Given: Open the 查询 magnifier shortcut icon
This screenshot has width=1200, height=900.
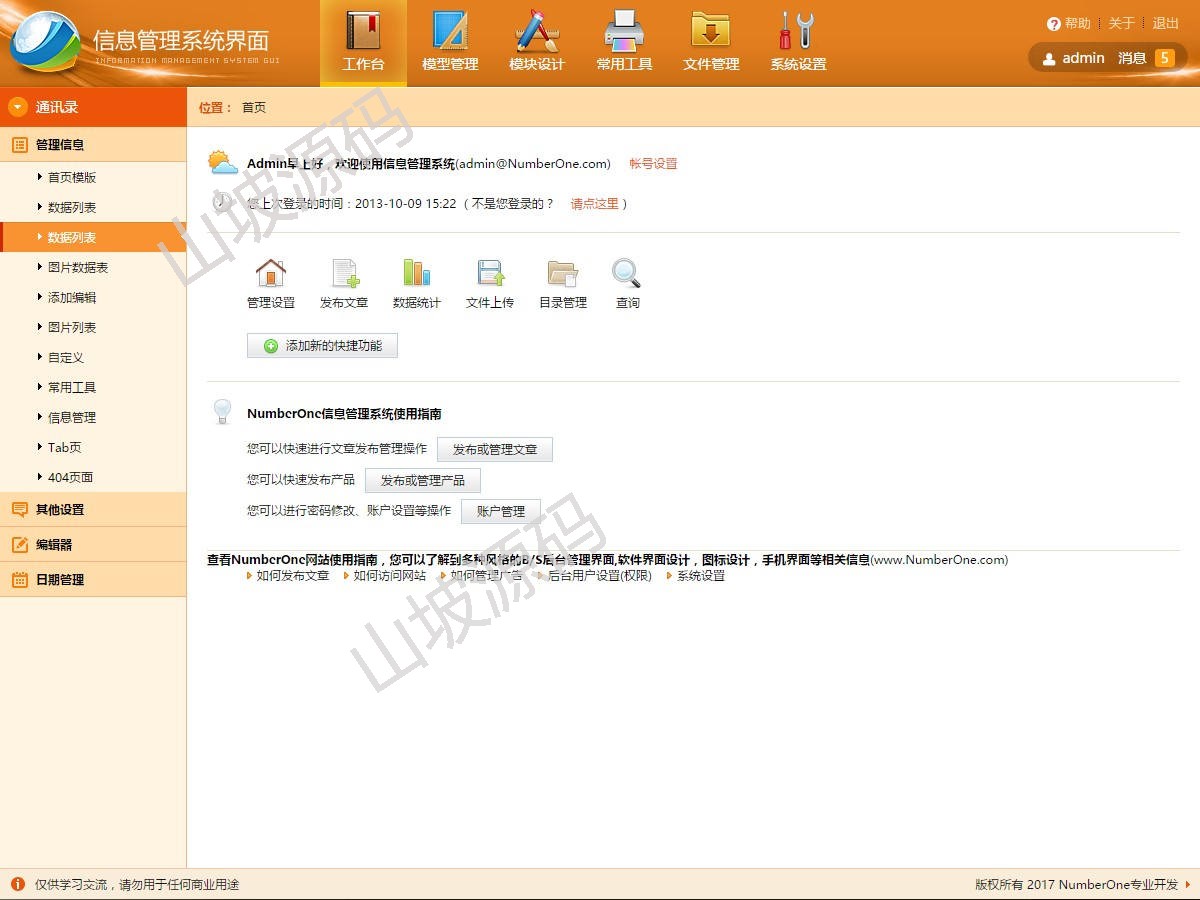Looking at the screenshot, I should 627,273.
